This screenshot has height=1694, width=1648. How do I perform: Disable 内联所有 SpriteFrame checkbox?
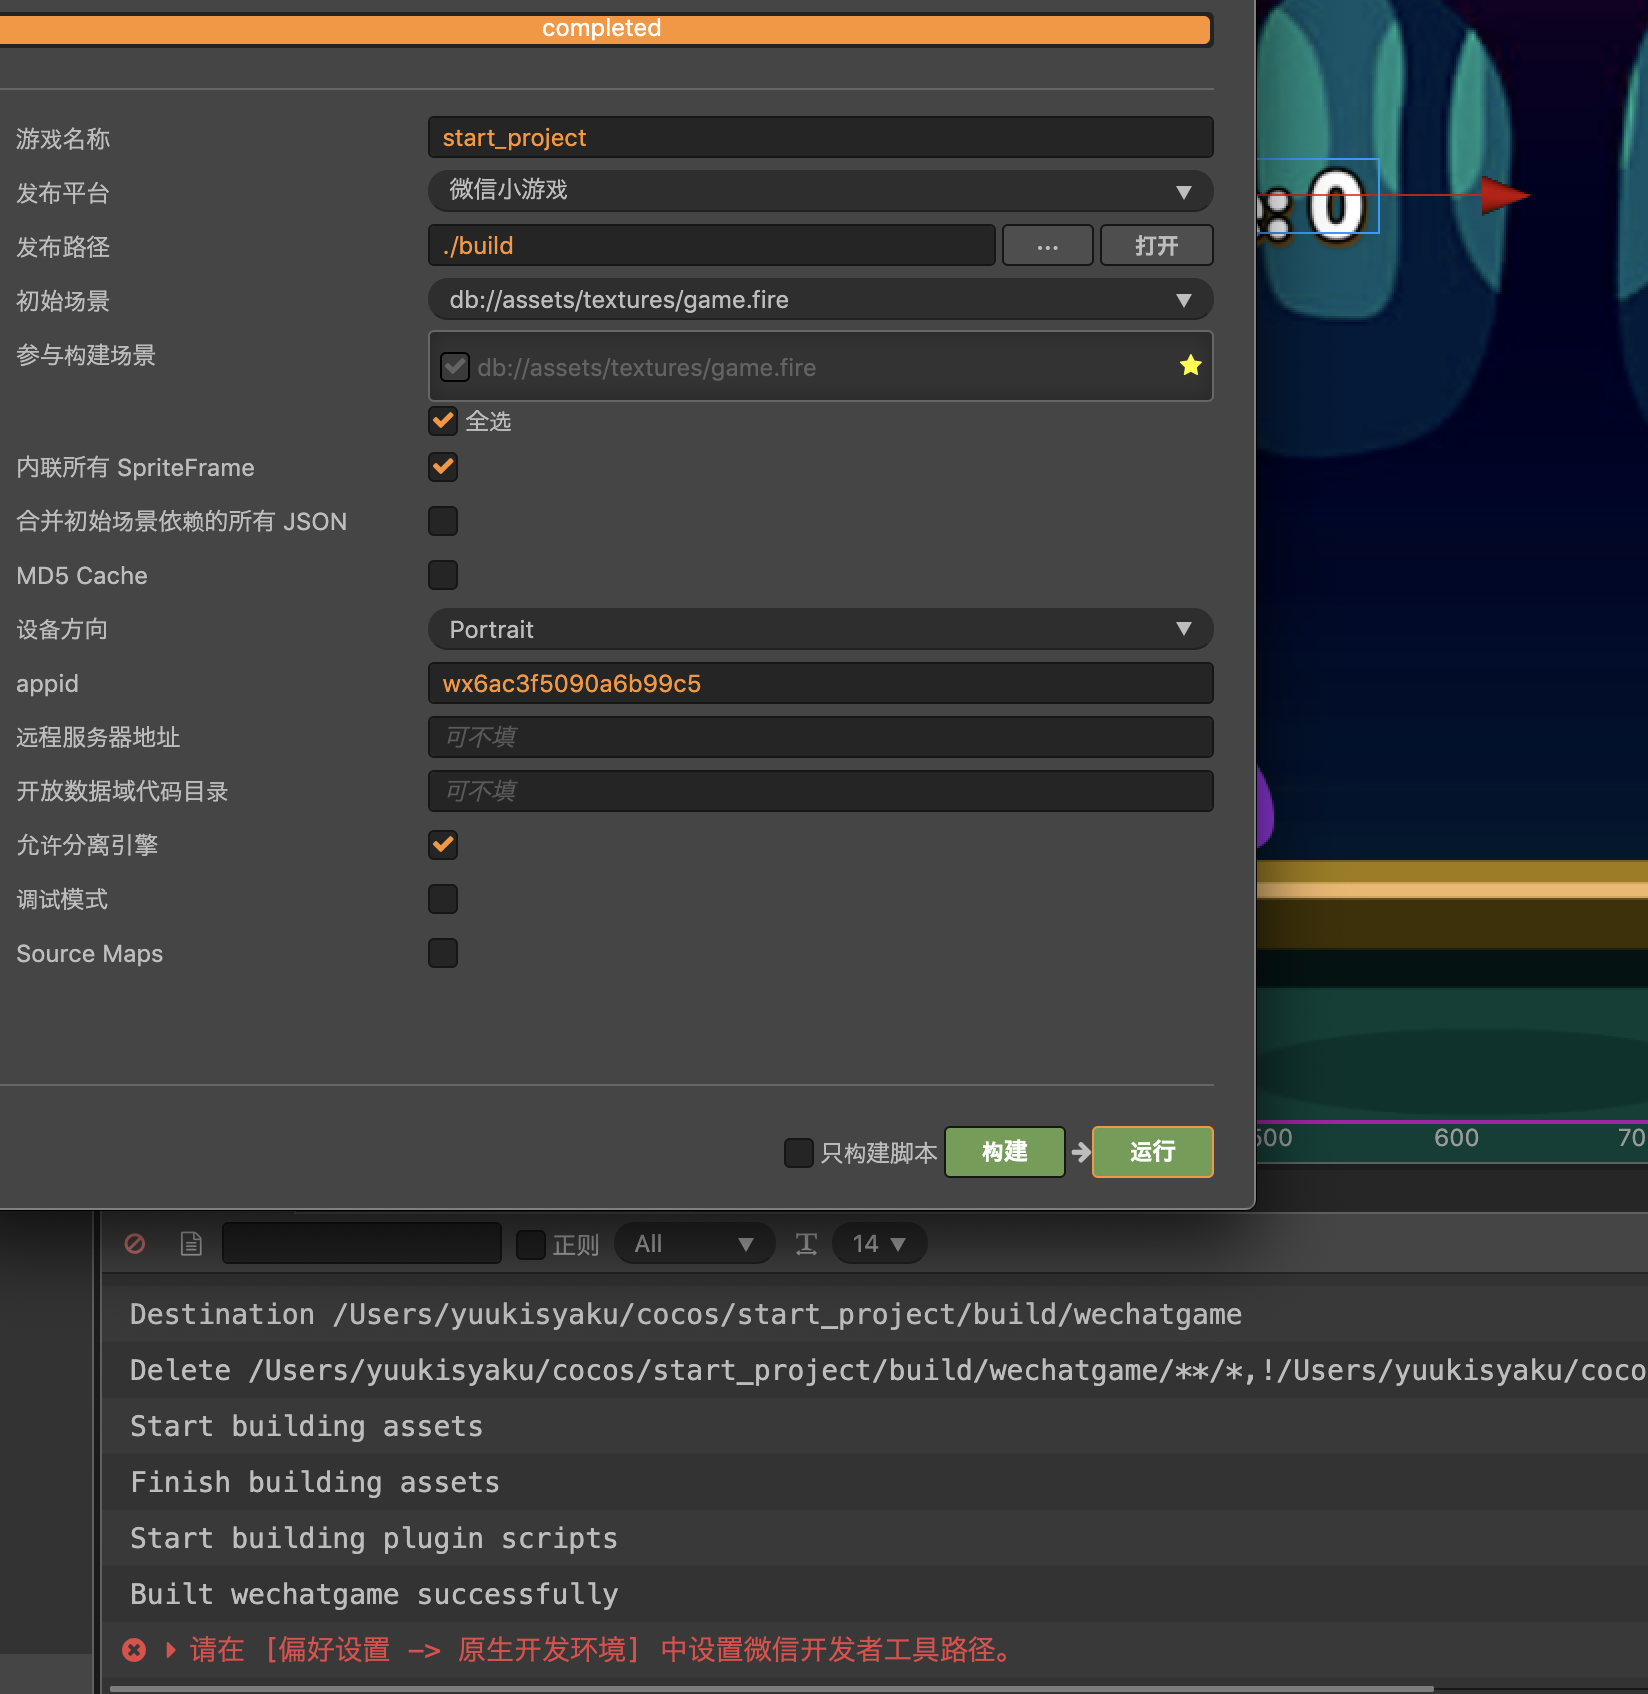(443, 467)
